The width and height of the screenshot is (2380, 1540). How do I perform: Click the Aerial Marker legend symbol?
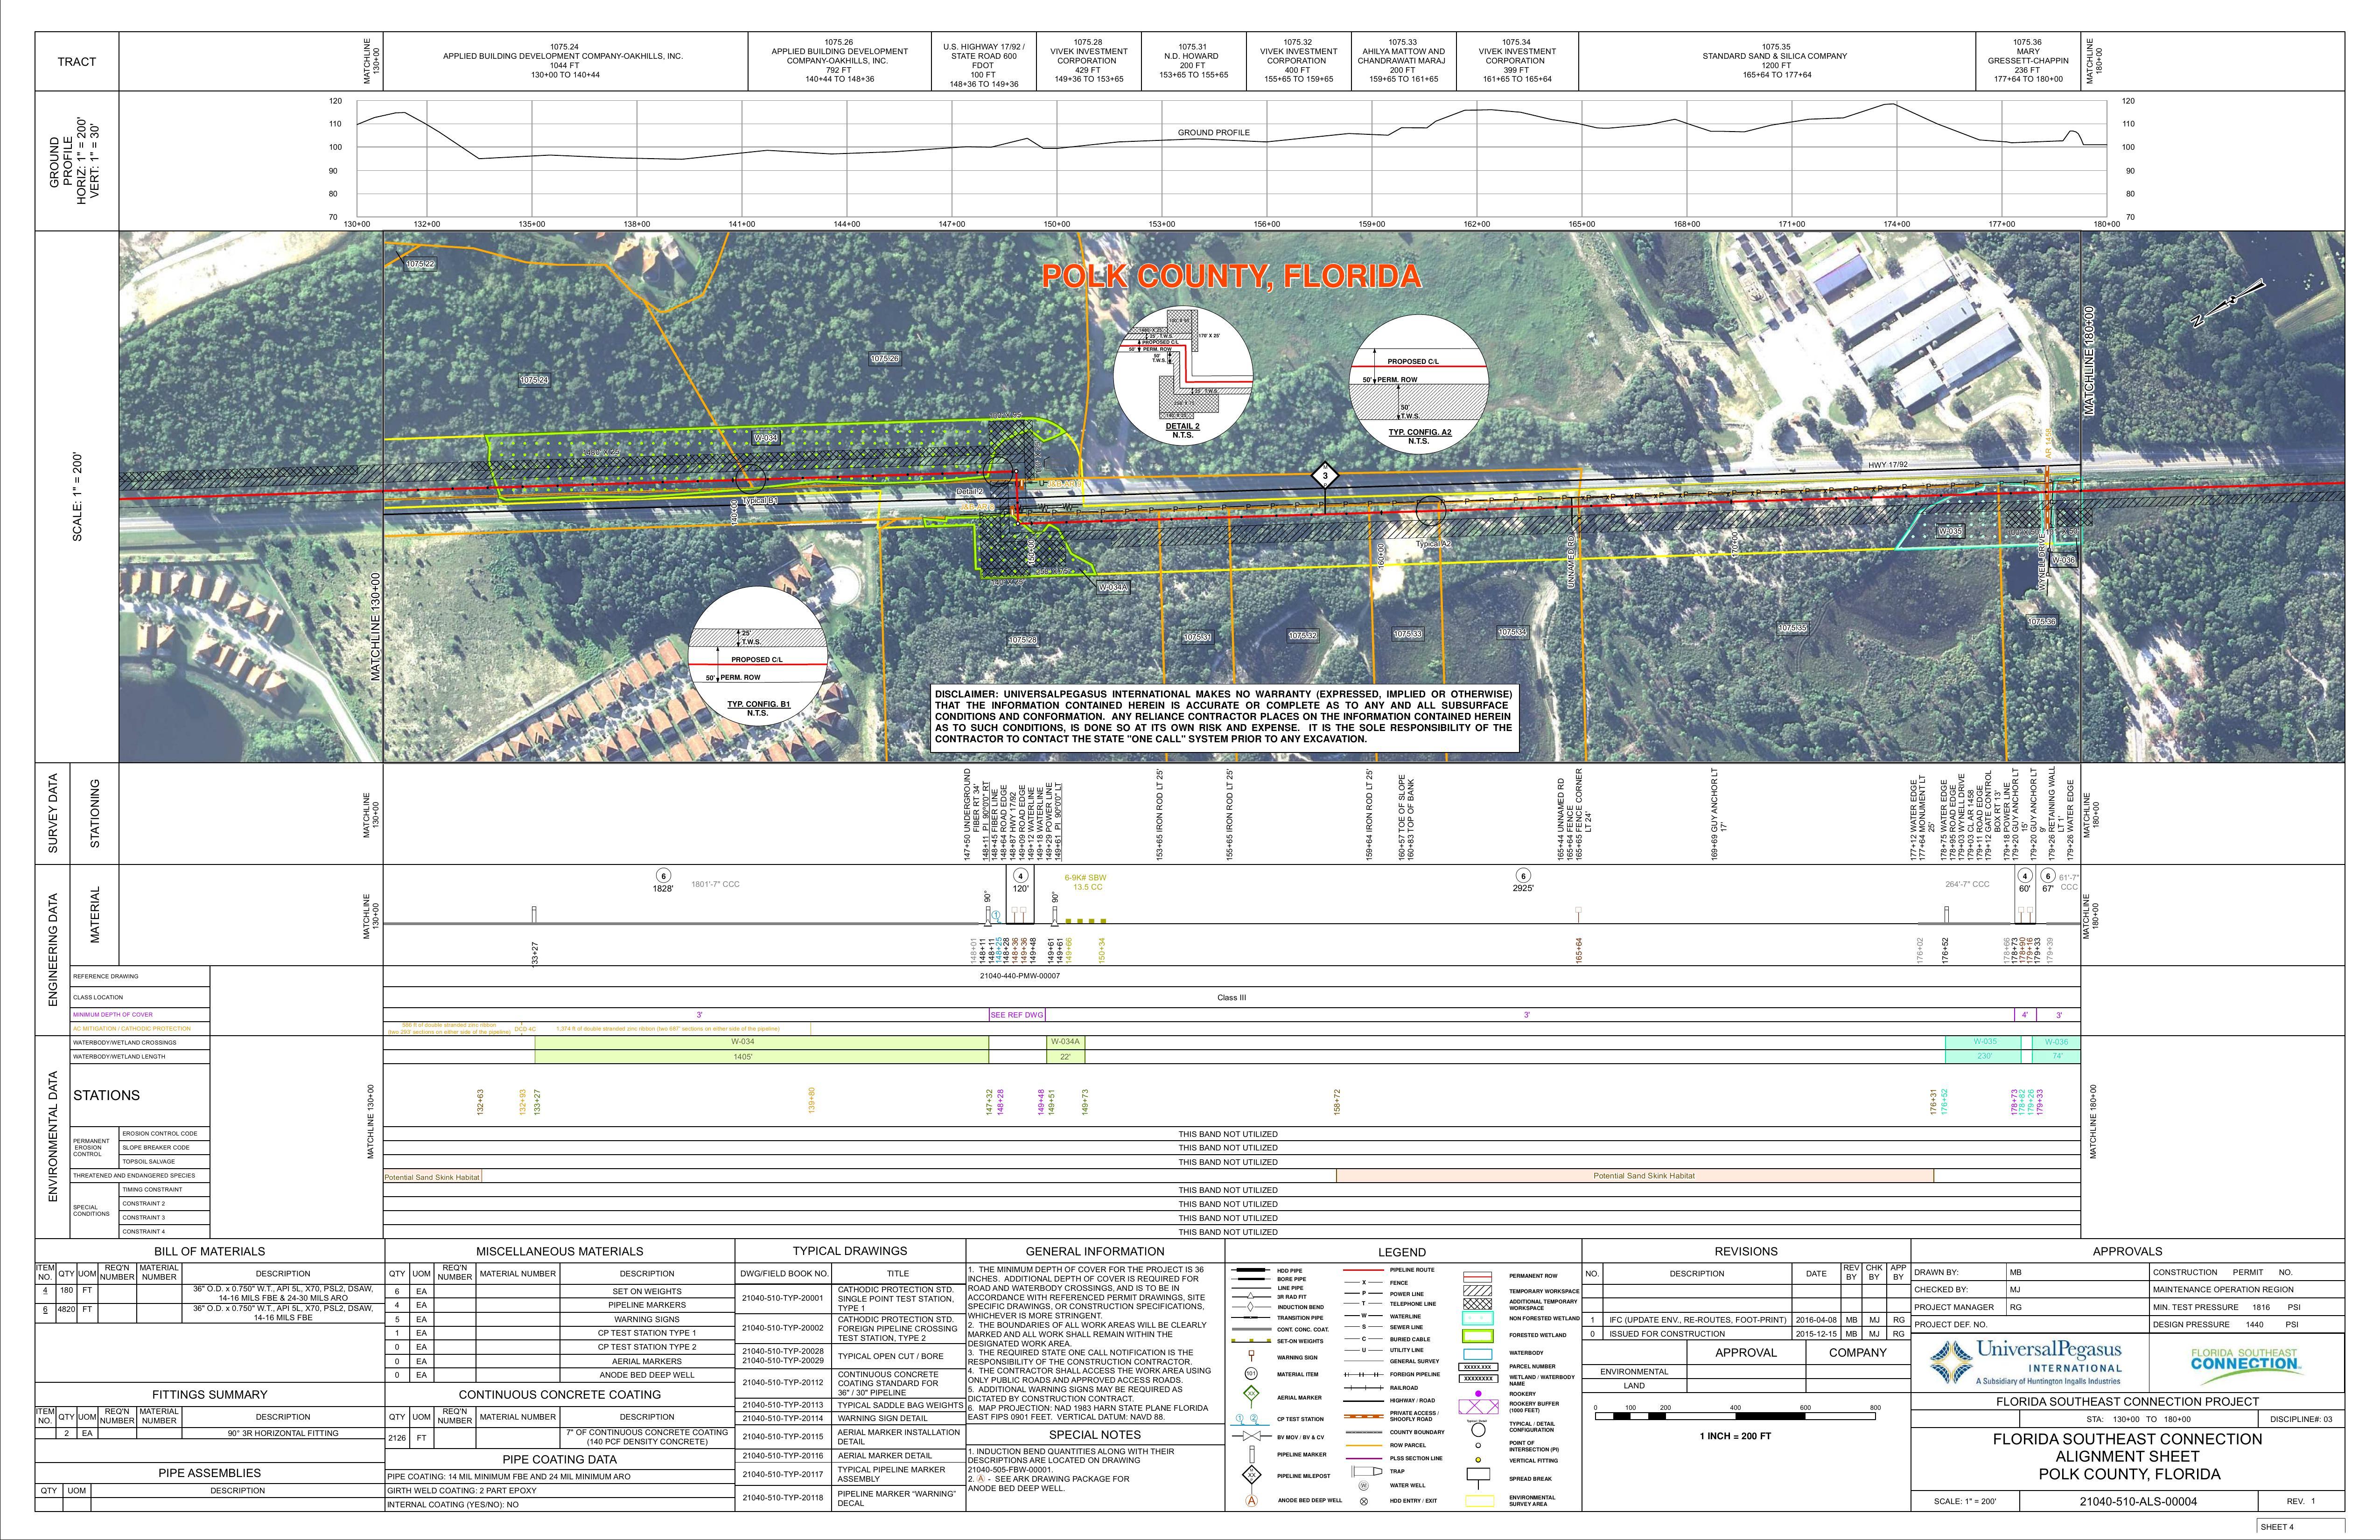pyautogui.click(x=1252, y=1394)
